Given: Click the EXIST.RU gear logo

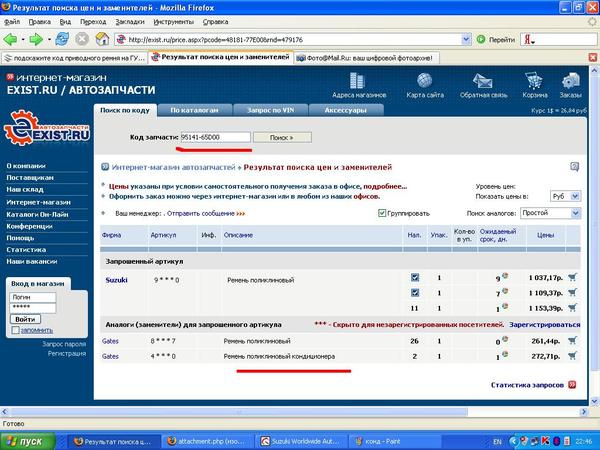Looking at the screenshot, I should tap(47, 128).
